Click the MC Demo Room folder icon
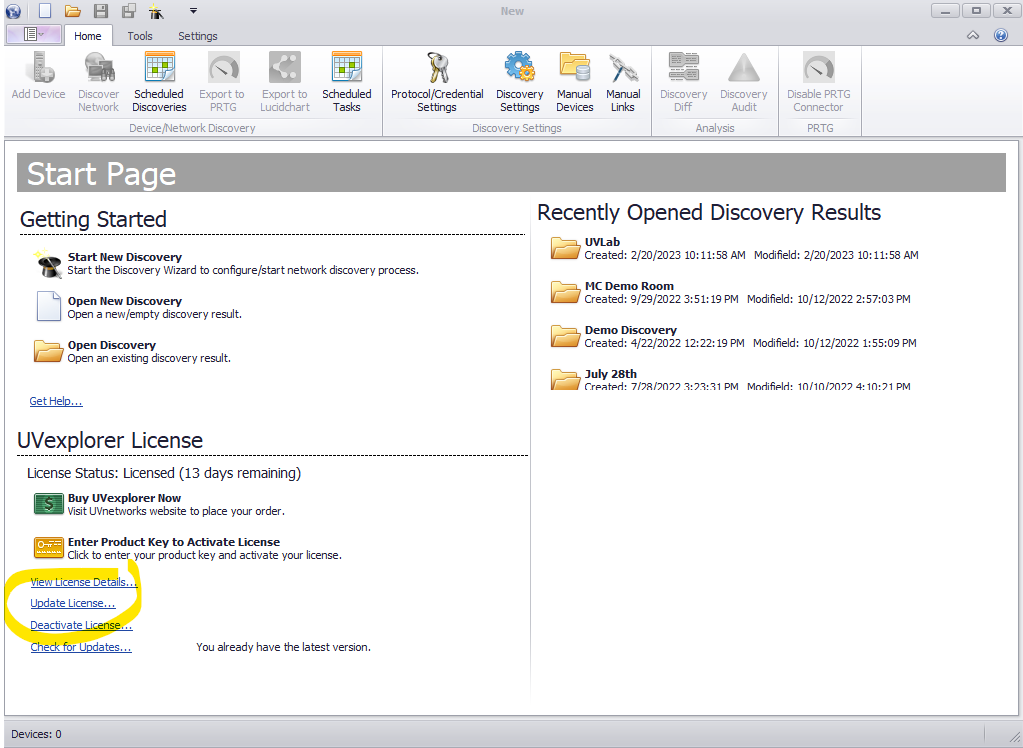The width and height of the screenshot is (1023, 748). pyautogui.click(x=565, y=292)
